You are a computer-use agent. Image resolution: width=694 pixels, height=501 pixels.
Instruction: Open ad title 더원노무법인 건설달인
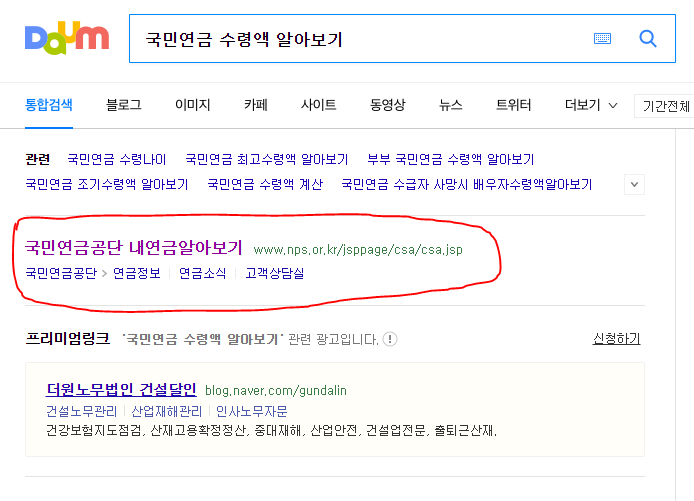tap(121, 389)
